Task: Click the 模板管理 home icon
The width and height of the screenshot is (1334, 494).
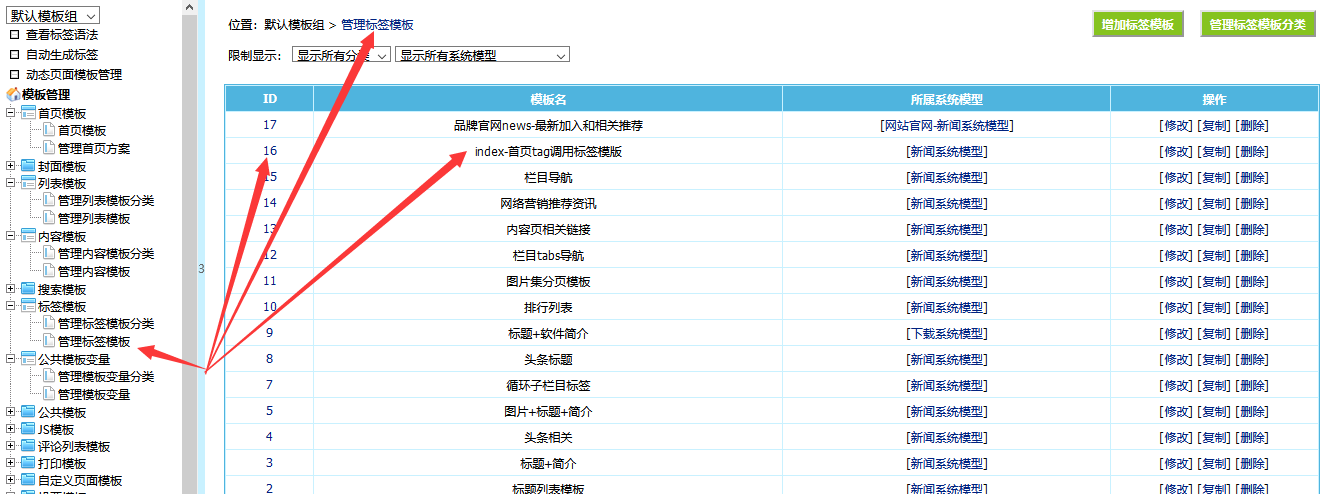Action: pyautogui.click(x=13, y=94)
